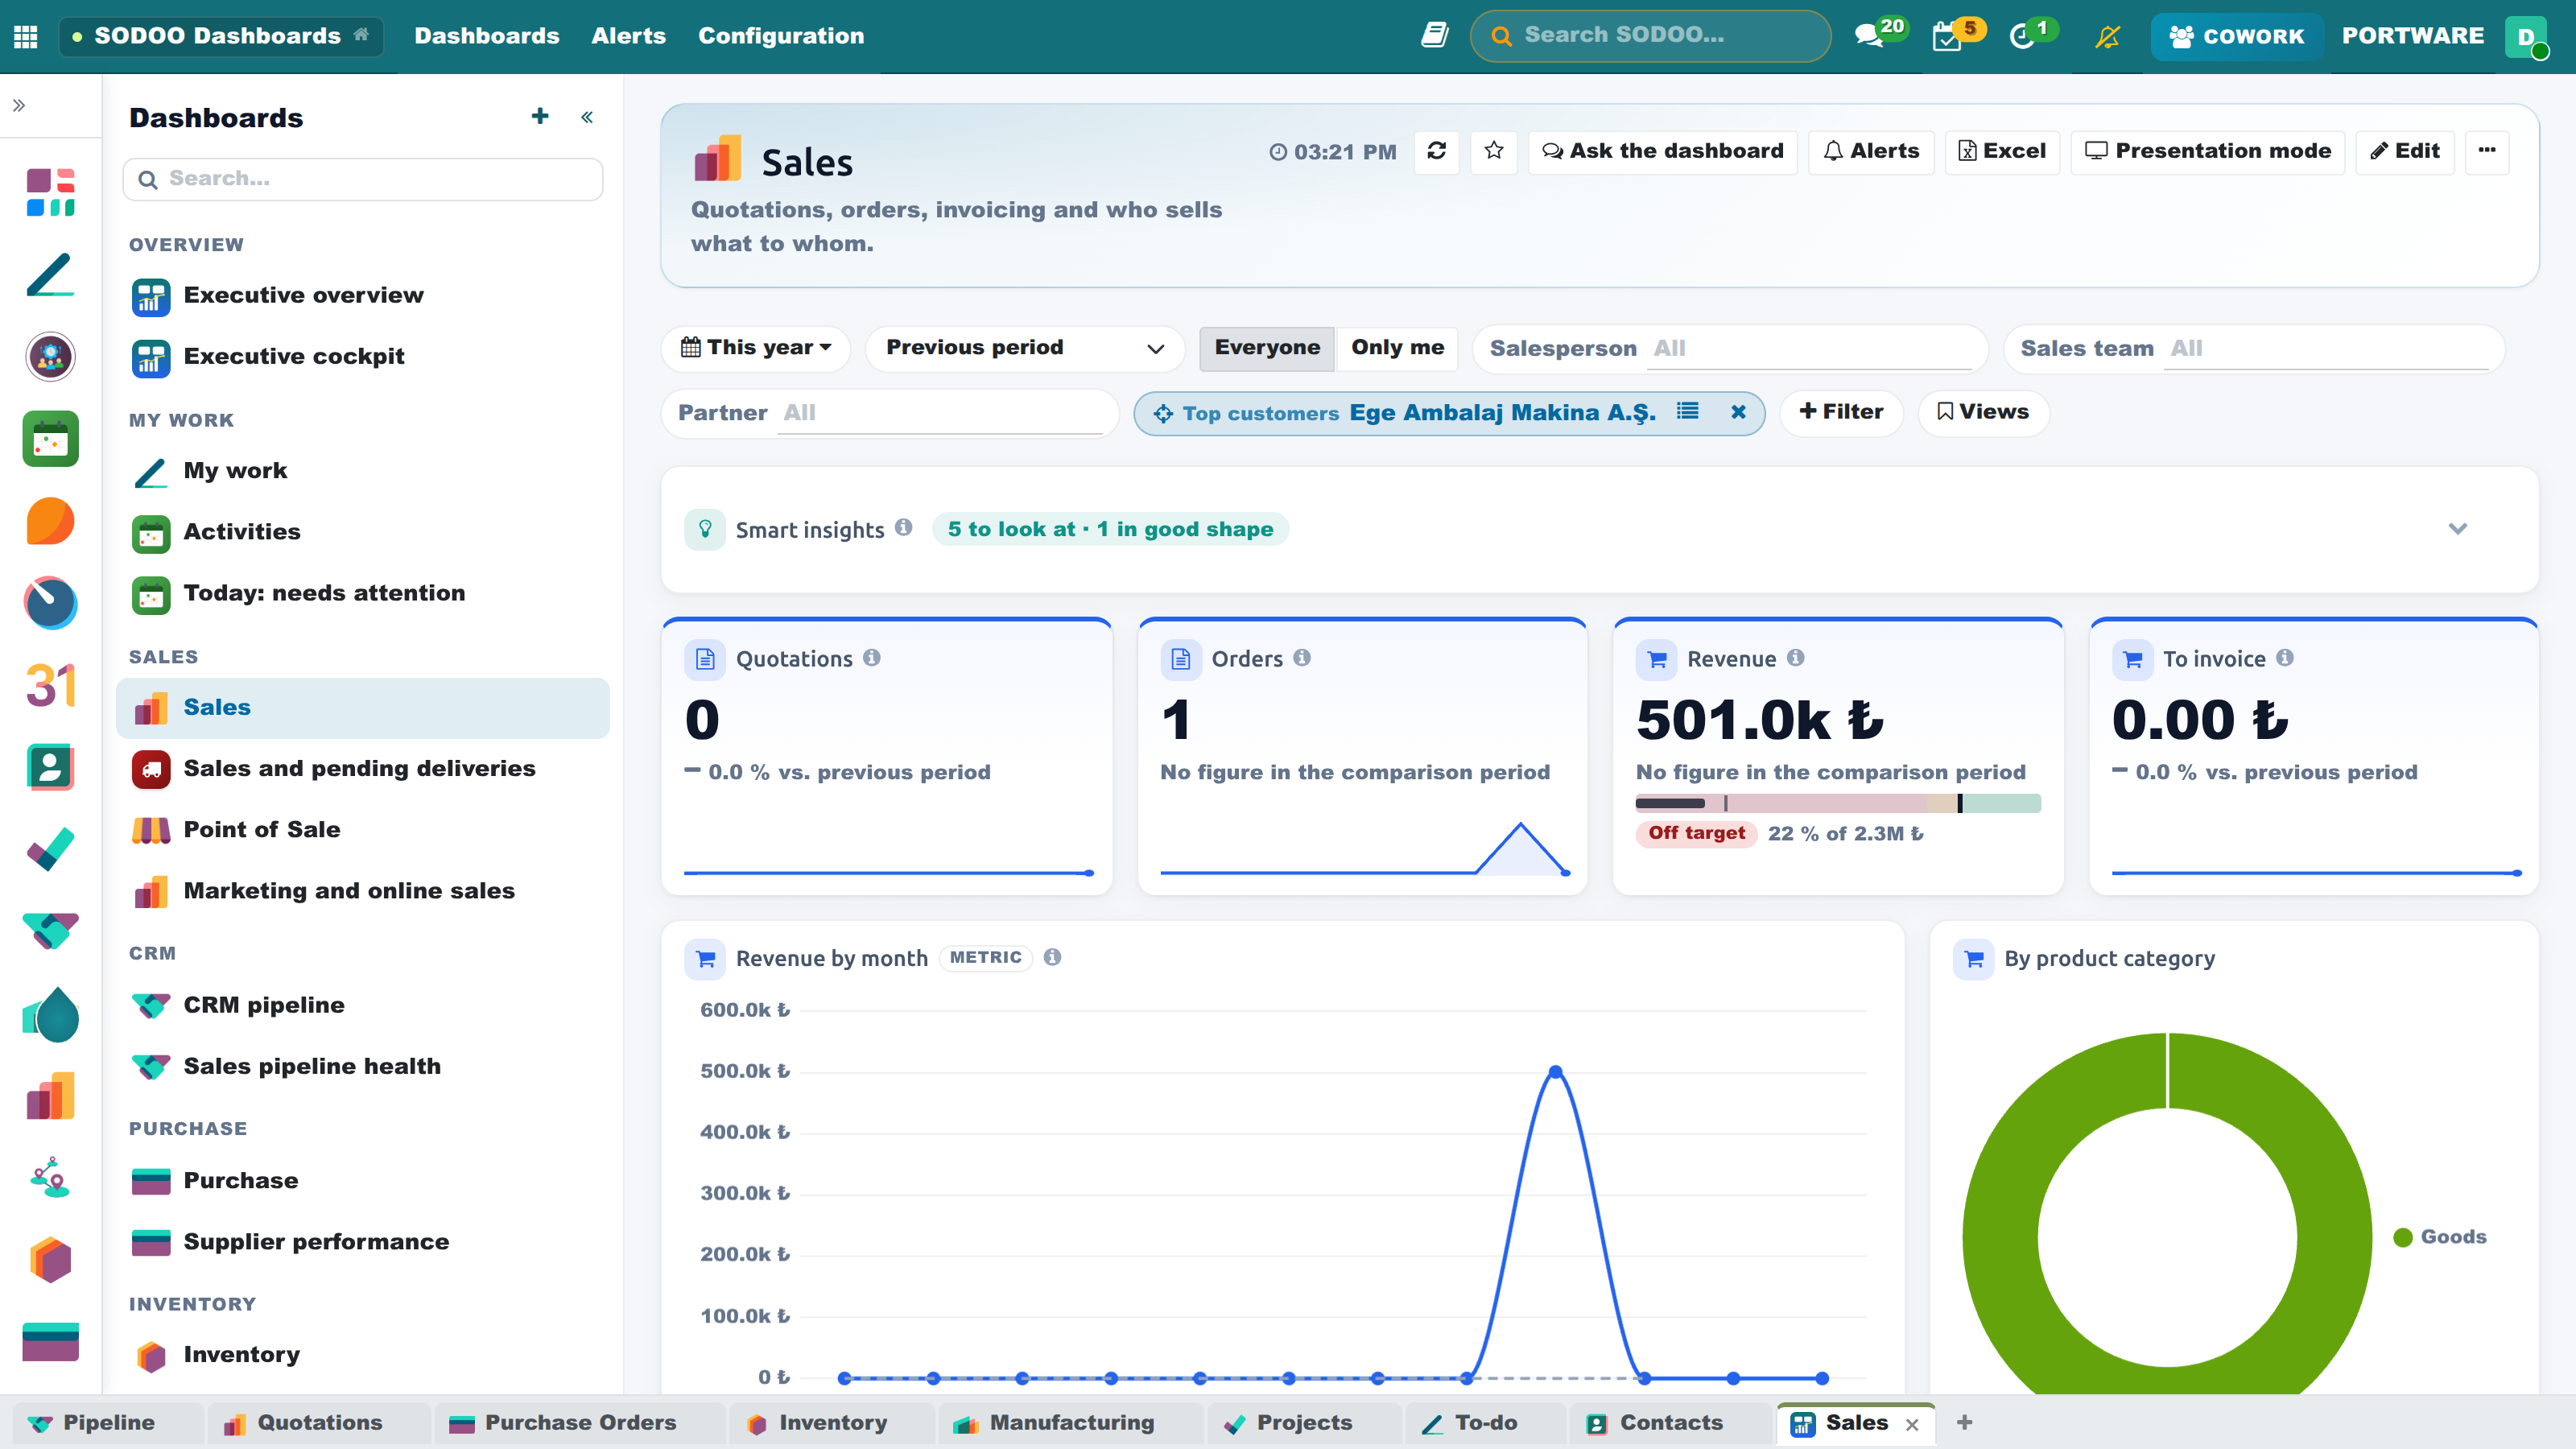This screenshot has width=2576, height=1449.
Task: Open the three-dots more options menu
Action: [x=2487, y=151]
